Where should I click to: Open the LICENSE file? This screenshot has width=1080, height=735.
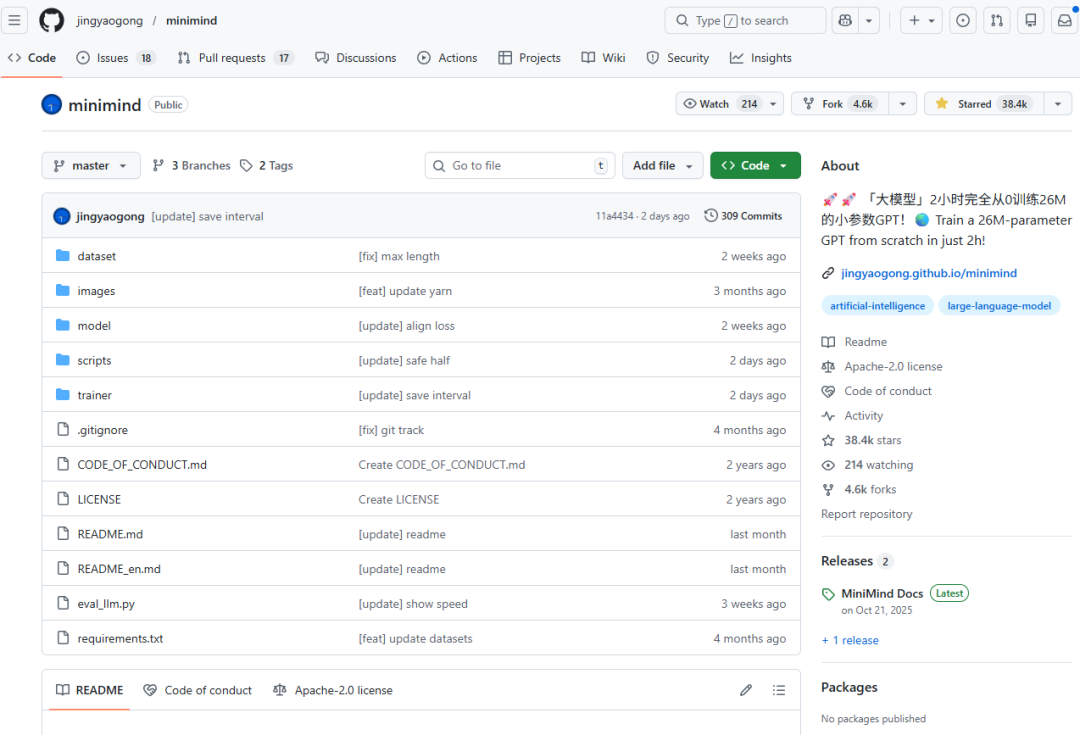click(99, 499)
